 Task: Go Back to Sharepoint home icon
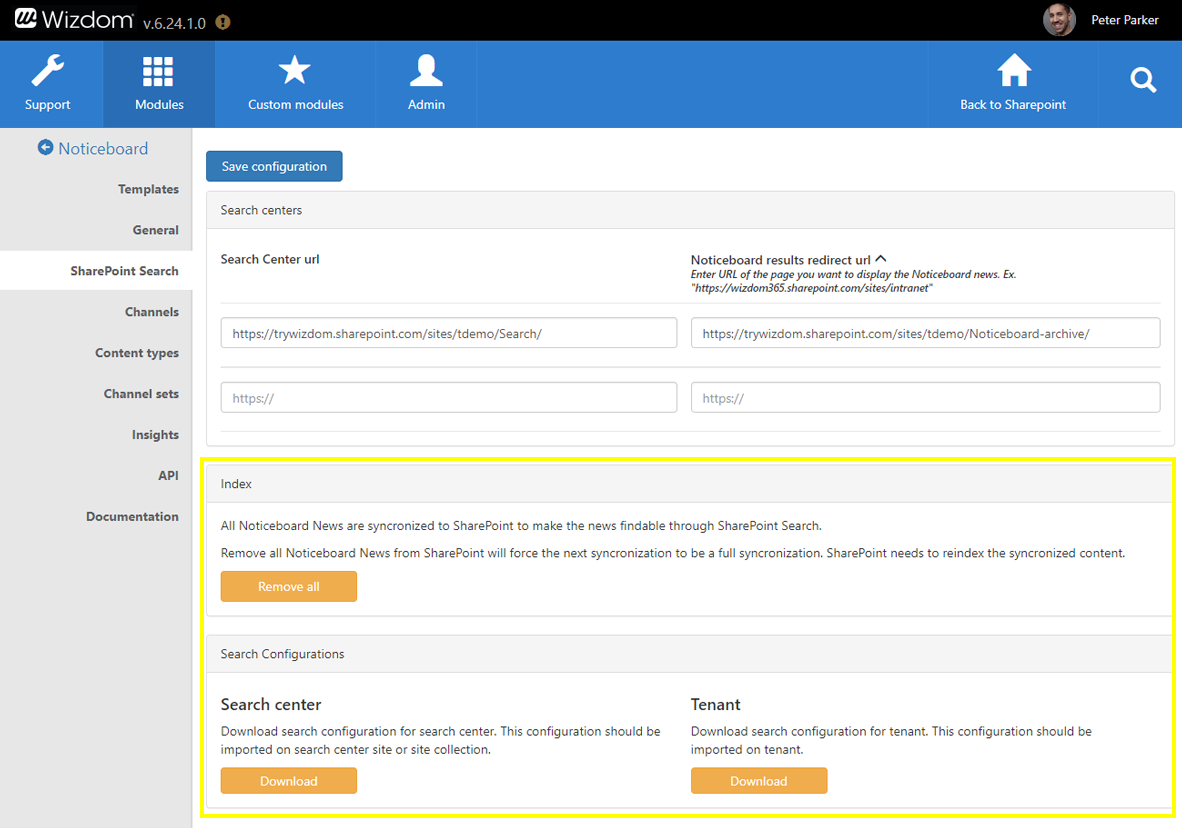click(1013, 72)
